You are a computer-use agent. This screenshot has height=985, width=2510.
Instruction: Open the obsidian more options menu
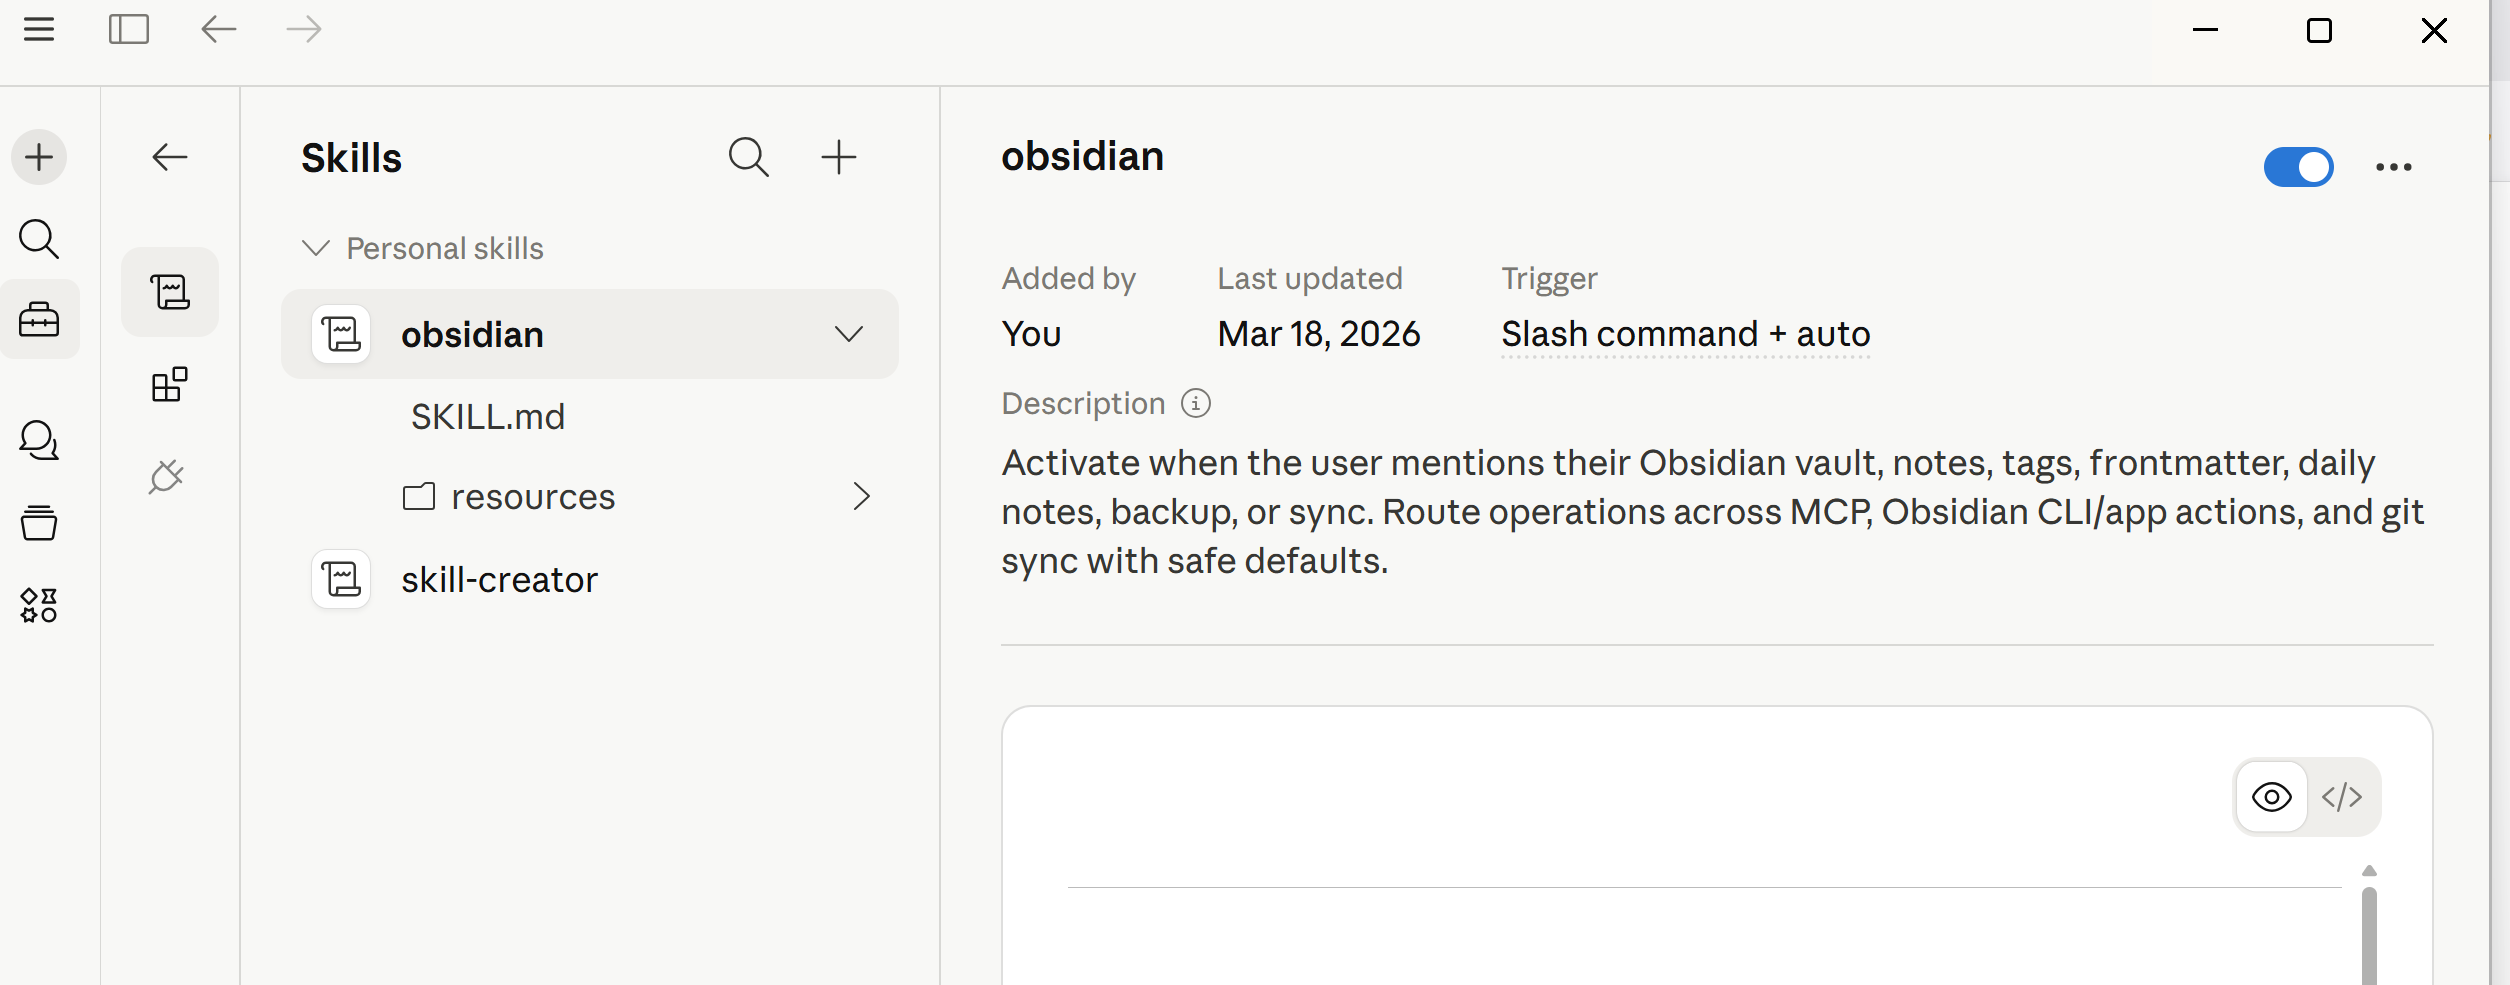tap(2394, 167)
